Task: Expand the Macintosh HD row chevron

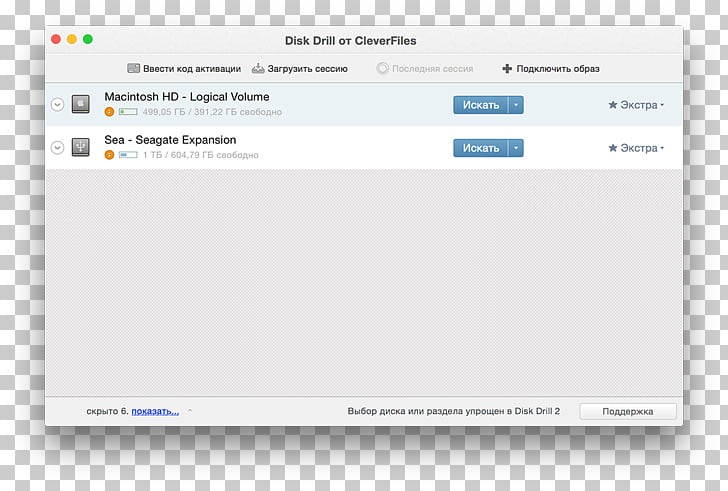Action: tap(57, 104)
